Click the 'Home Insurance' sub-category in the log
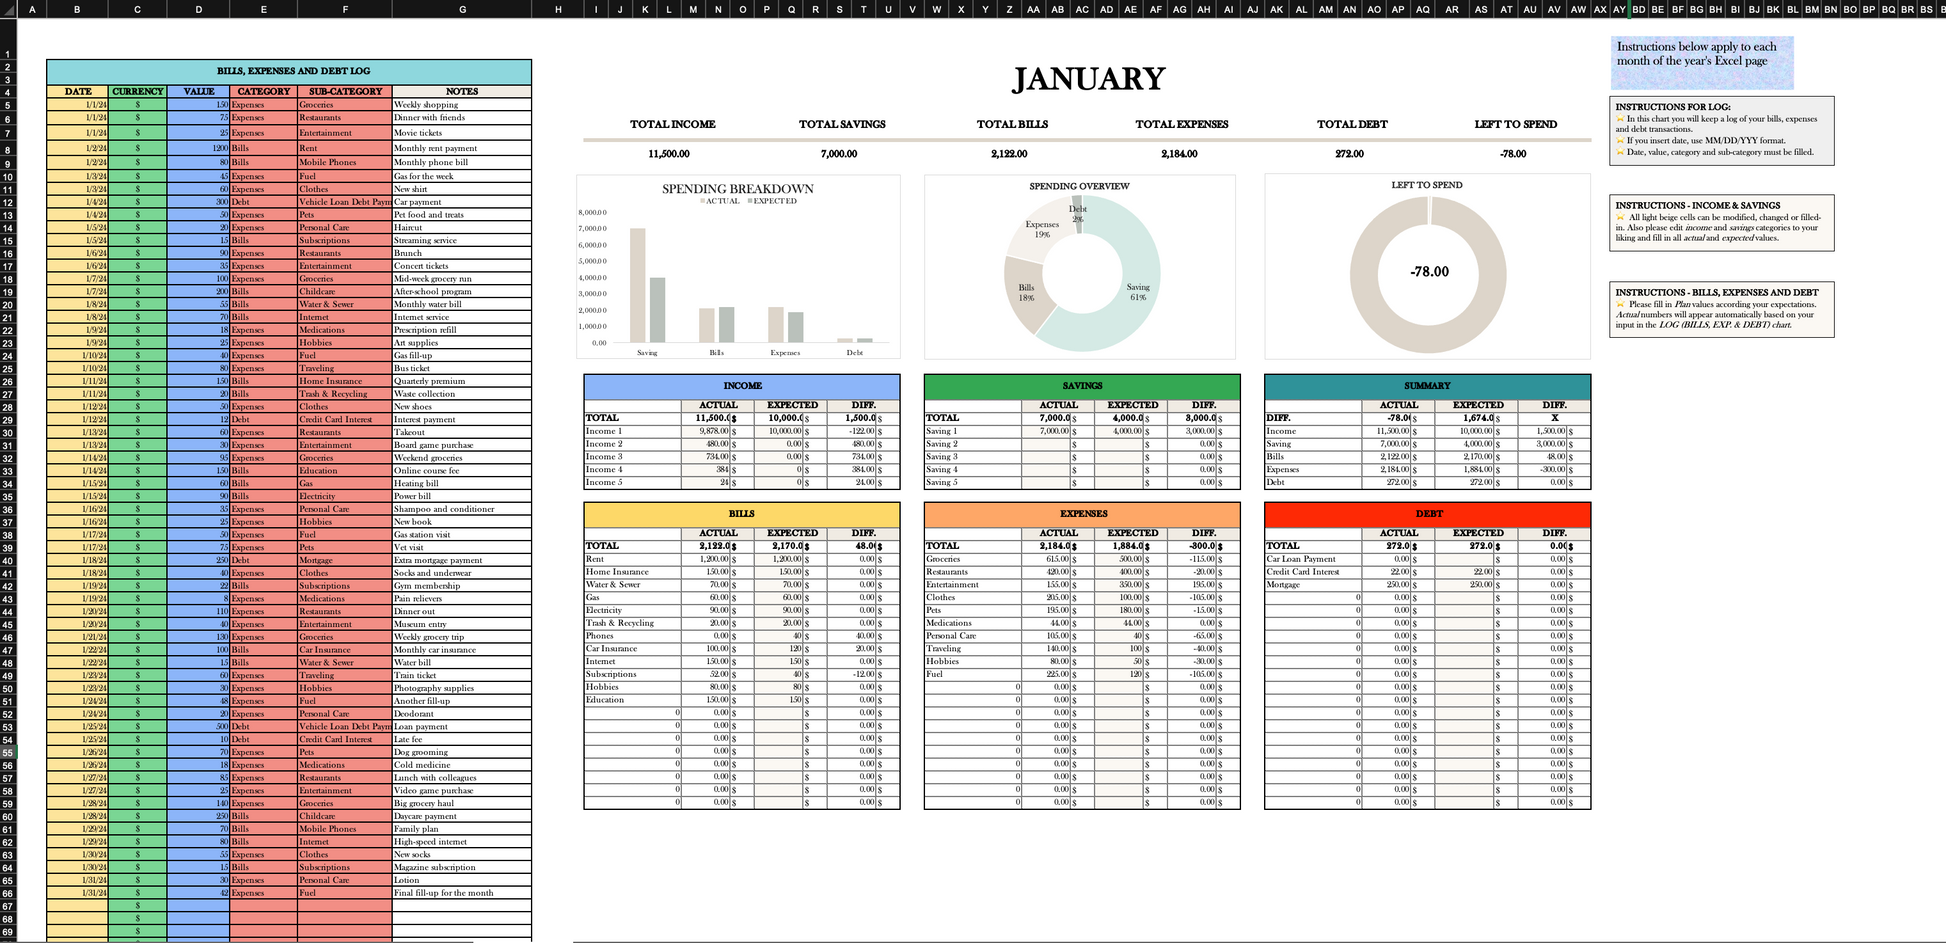The height and width of the screenshot is (943, 1946). 345,381
